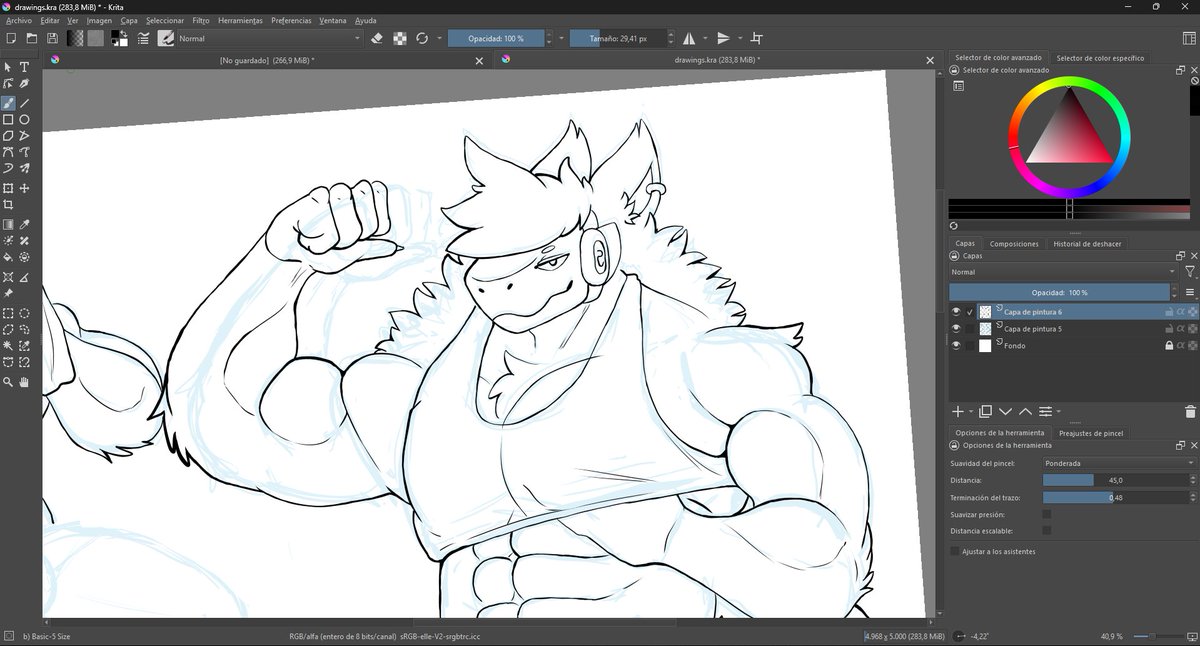Expand horizontal mirror options arrow
The width and height of the screenshot is (1200, 646).
coord(705,38)
